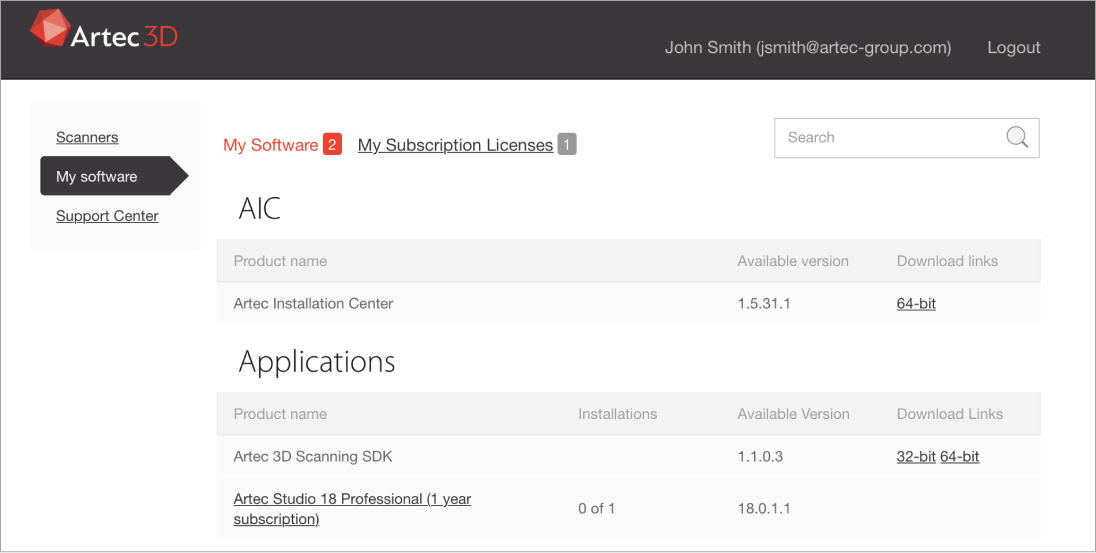
Task: Open the Support Center sidebar link
Action: [x=107, y=216]
